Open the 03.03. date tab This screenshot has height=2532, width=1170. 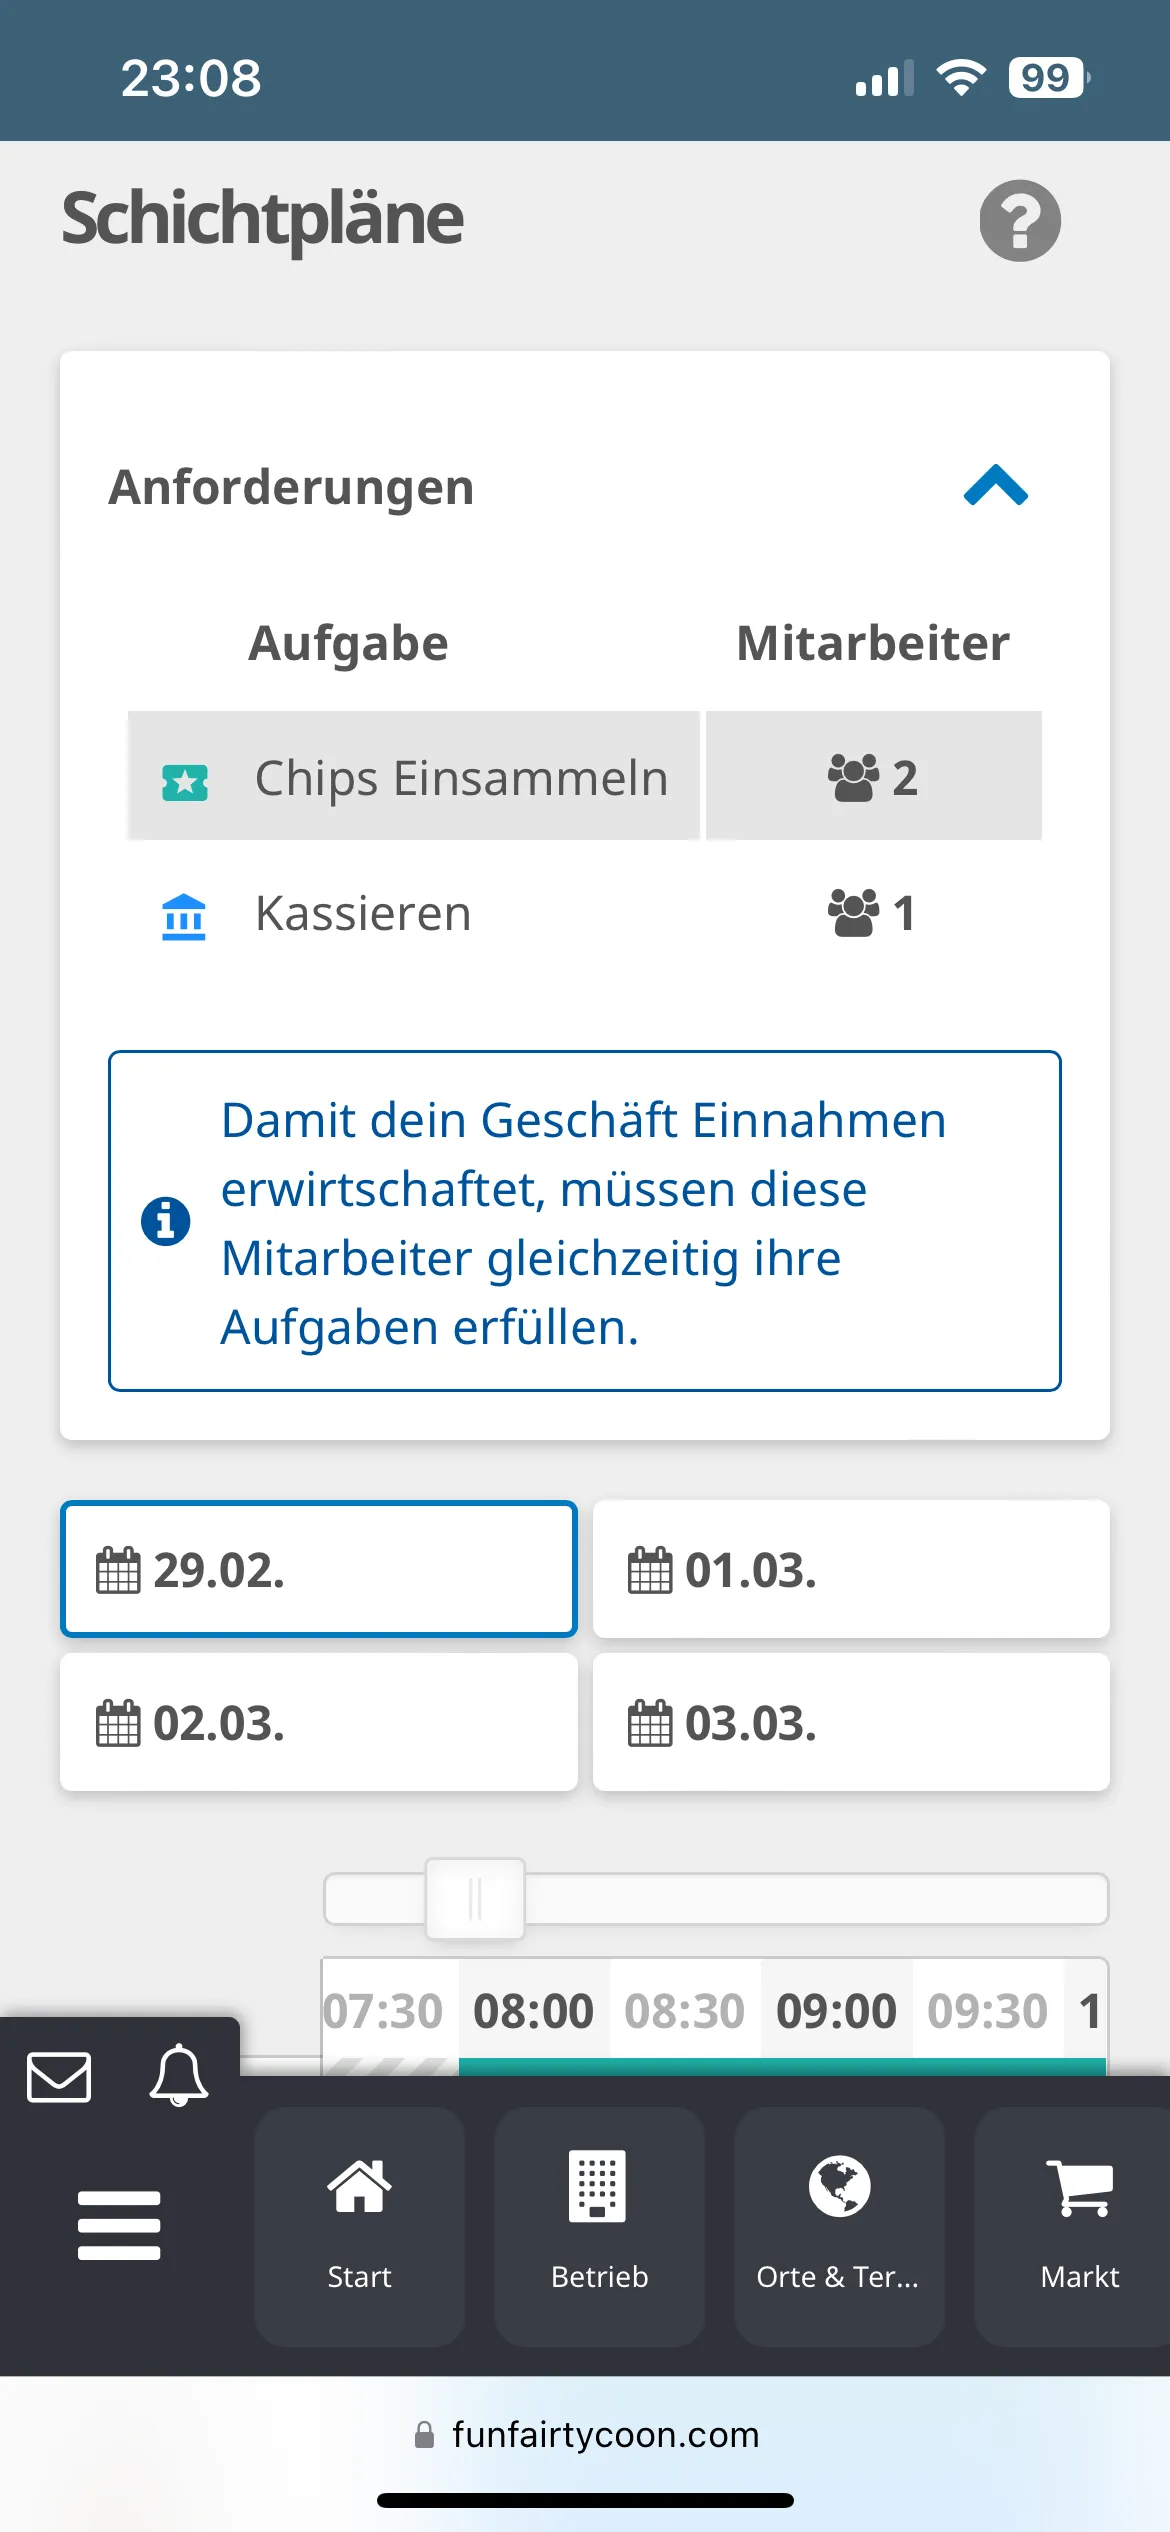click(850, 1722)
